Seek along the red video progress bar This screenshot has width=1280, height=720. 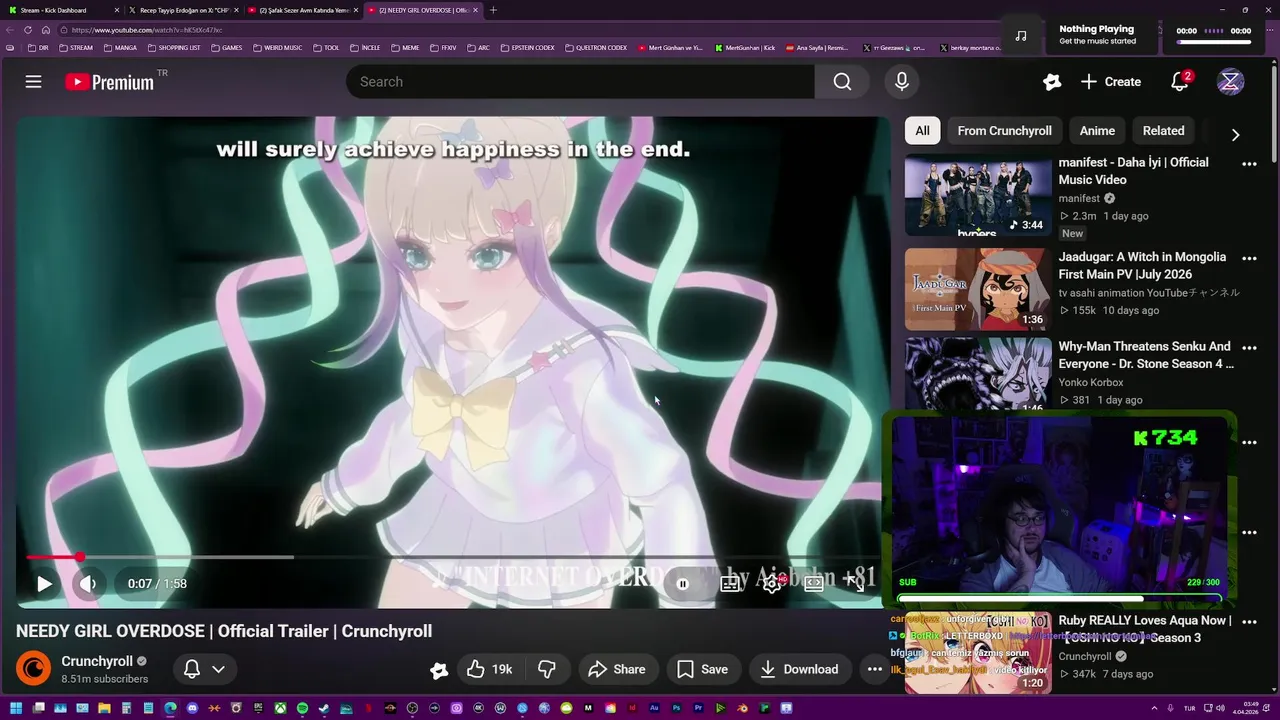pyautogui.click(x=454, y=557)
